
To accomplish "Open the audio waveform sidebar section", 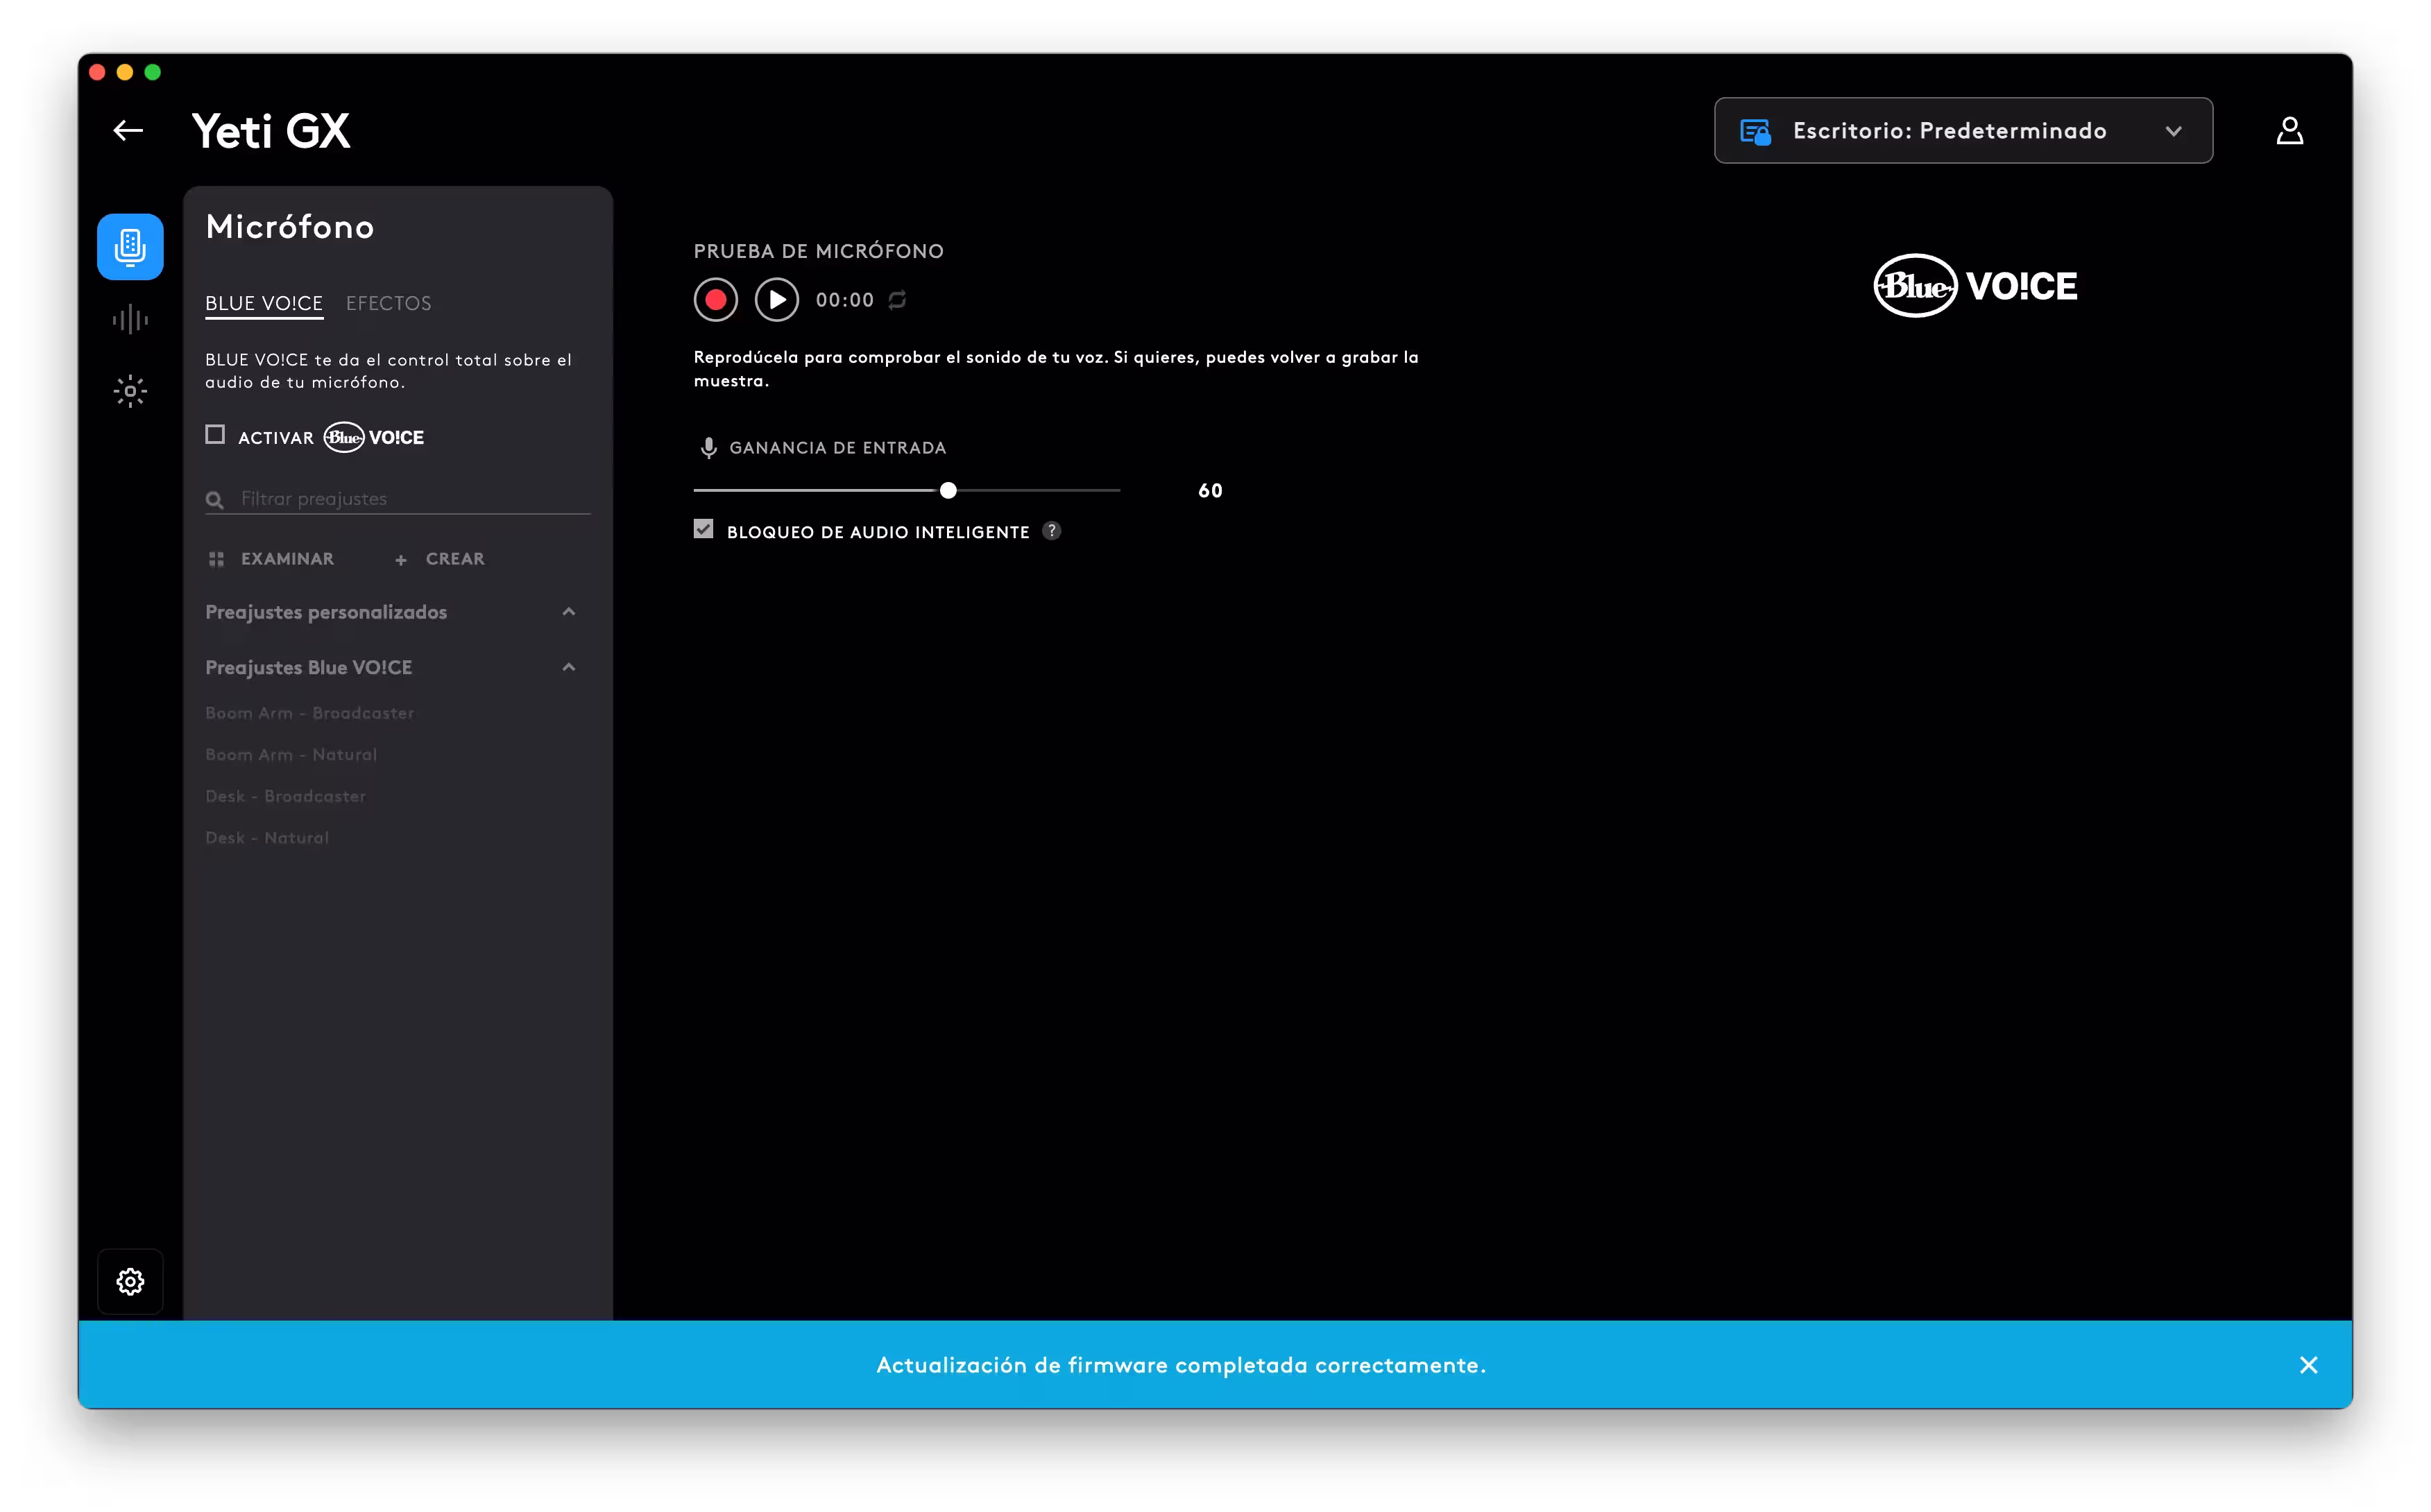I will (130, 320).
